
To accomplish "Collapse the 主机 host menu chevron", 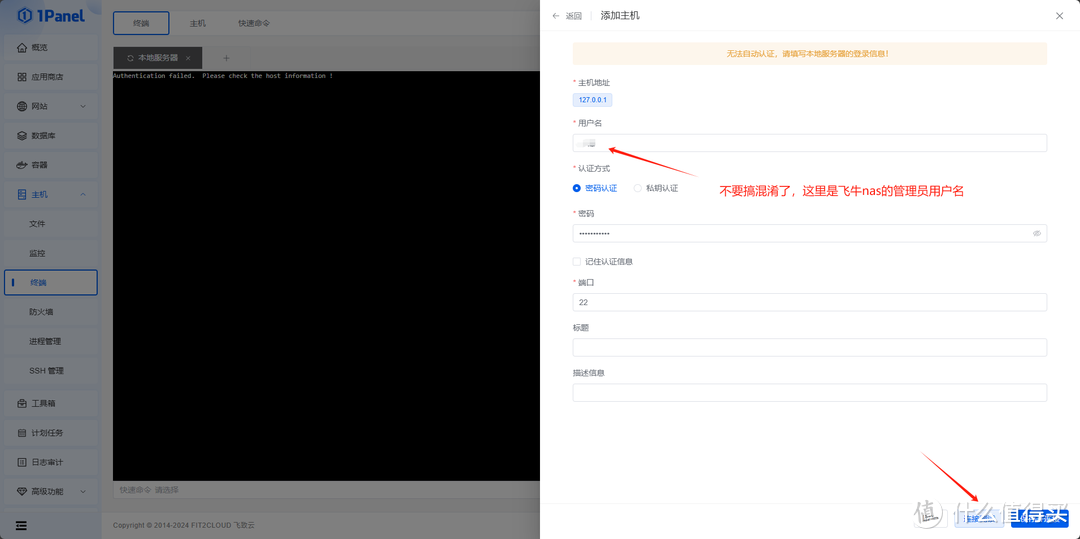I will (83, 194).
